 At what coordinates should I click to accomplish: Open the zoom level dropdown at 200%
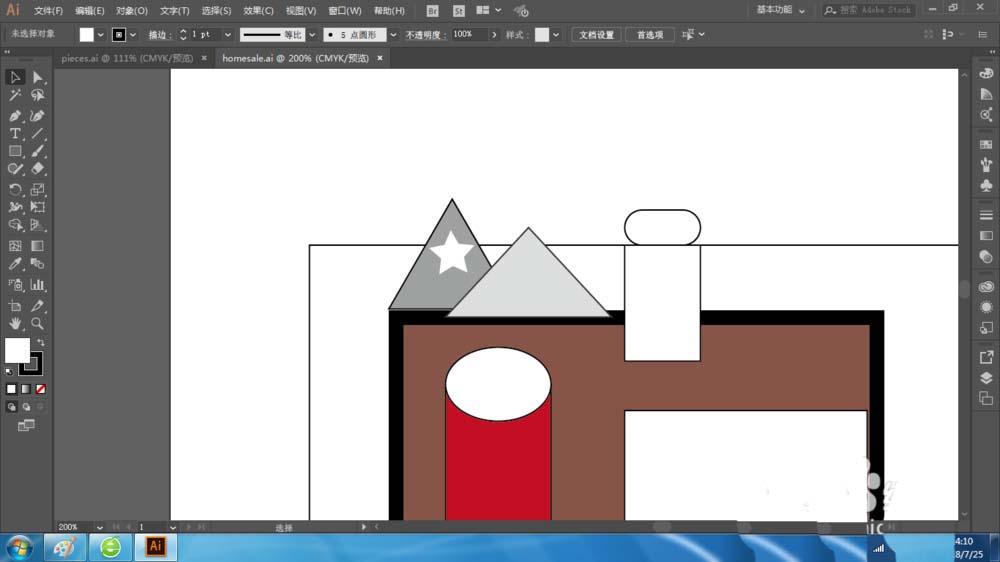click(x=101, y=527)
